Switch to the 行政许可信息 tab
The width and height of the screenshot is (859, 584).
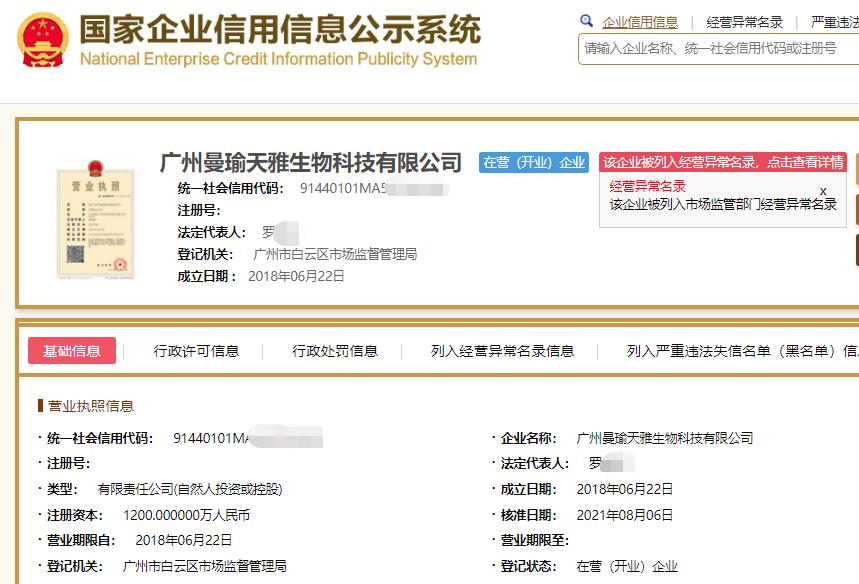coord(195,350)
